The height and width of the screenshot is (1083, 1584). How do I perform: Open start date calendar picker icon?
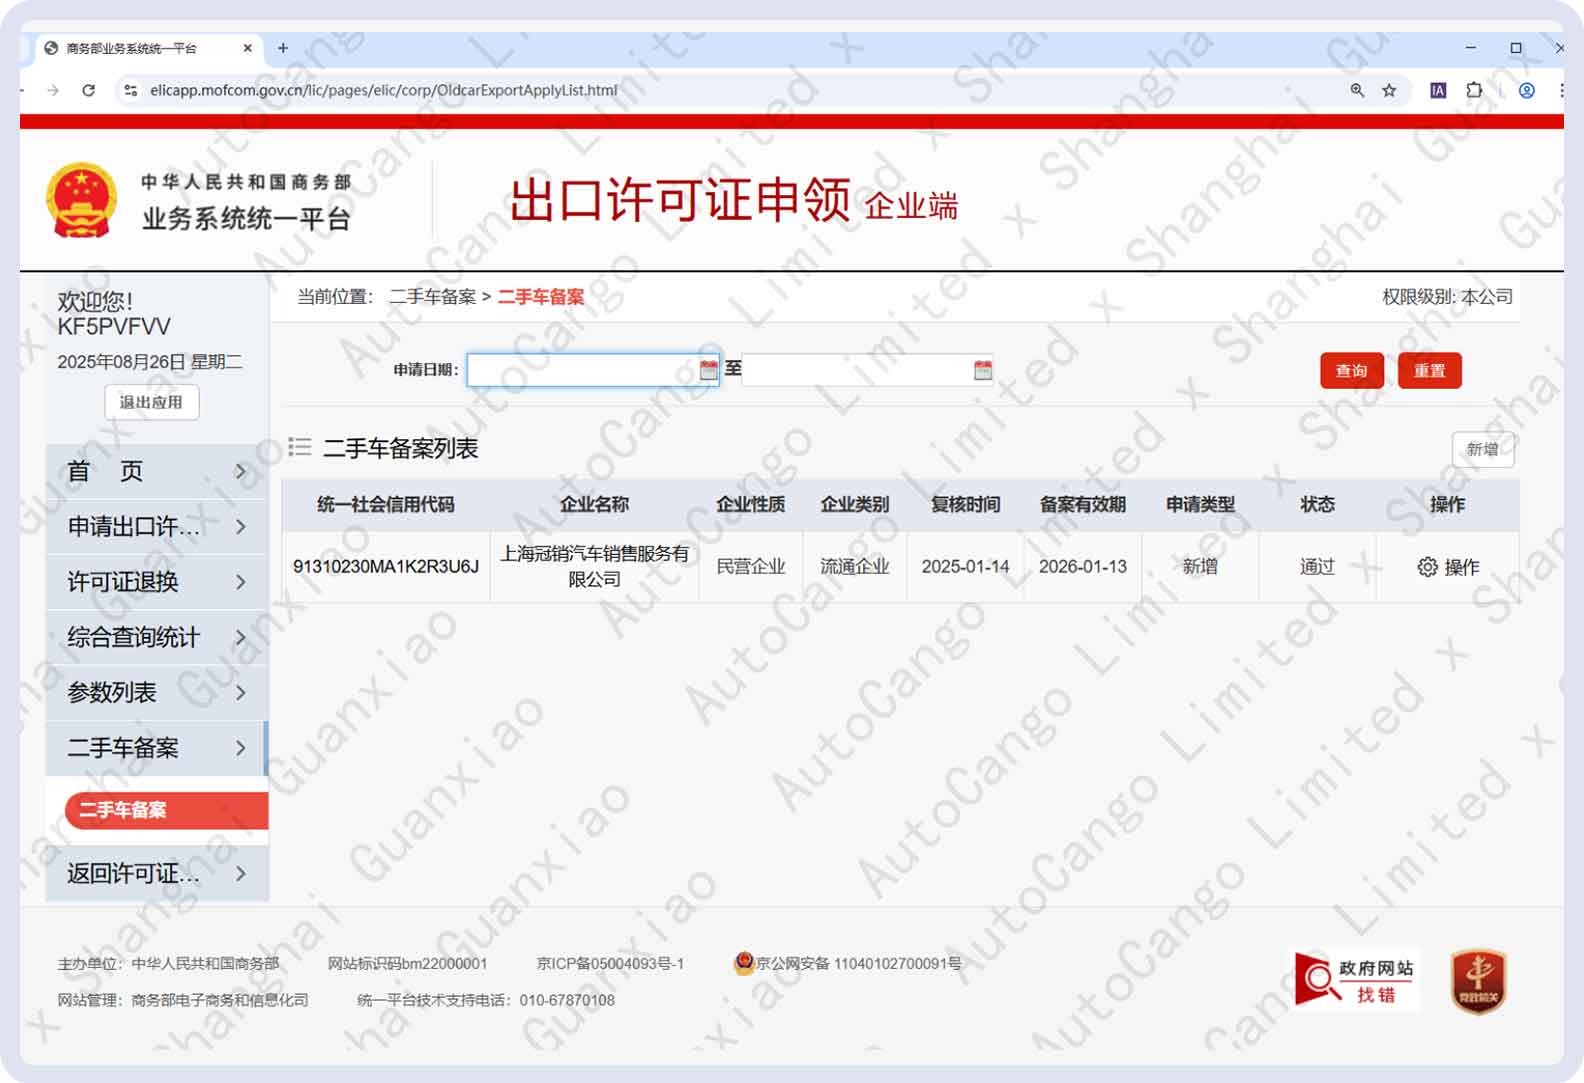(x=708, y=370)
